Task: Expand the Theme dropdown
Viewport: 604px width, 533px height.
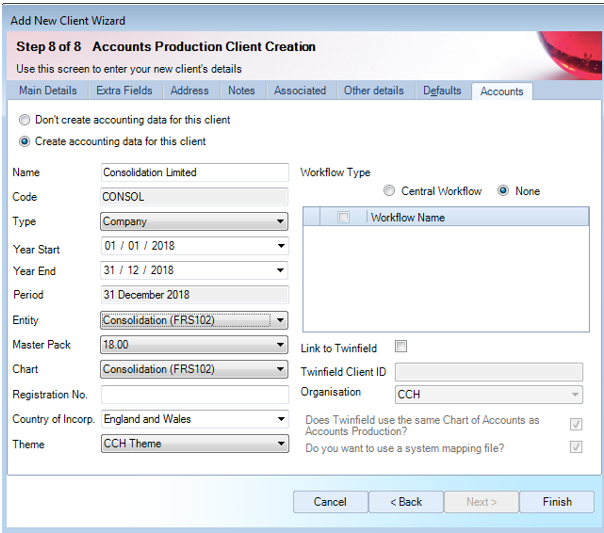Action: point(195,444)
